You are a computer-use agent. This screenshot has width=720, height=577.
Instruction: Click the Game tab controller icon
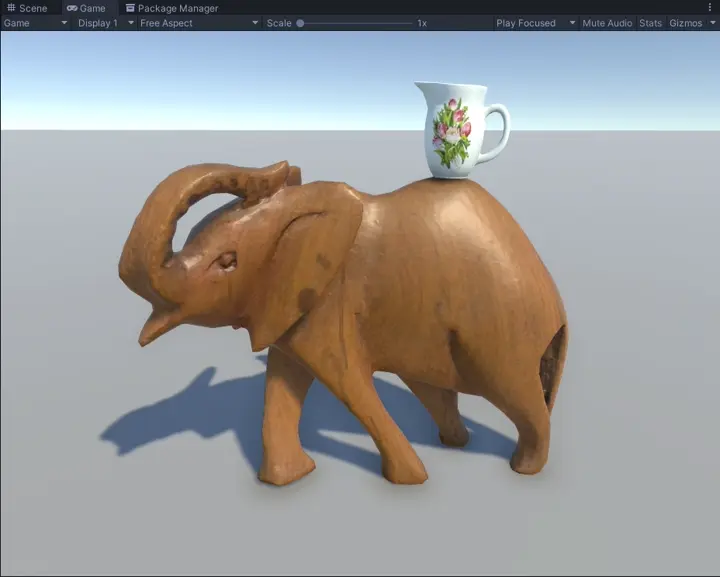(72, 8)
